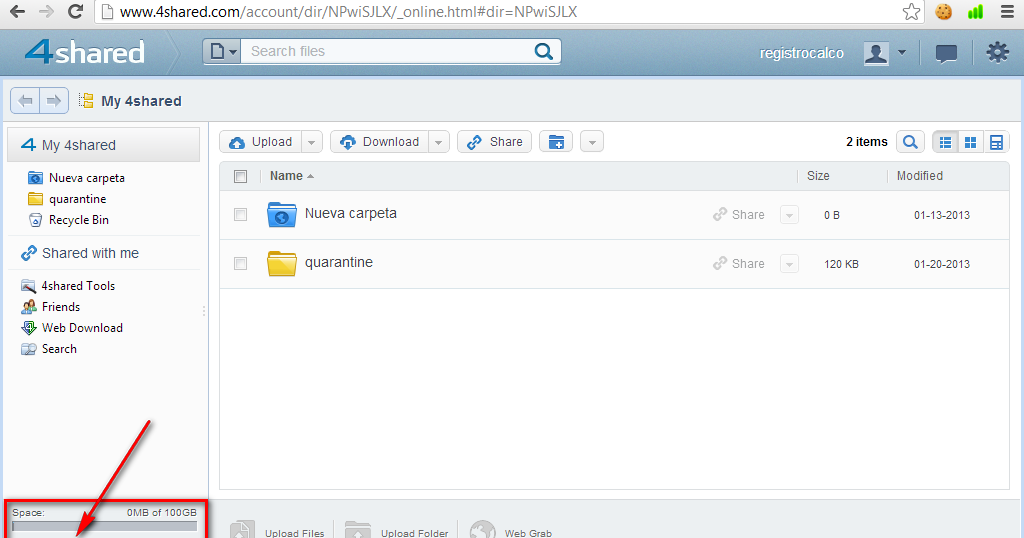Click the file list search magnifier button

click(910, 142)
